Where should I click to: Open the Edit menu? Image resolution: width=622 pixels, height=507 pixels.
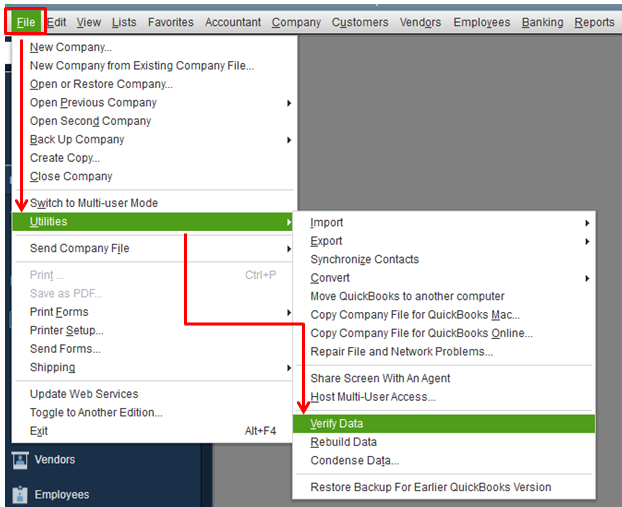56,22
